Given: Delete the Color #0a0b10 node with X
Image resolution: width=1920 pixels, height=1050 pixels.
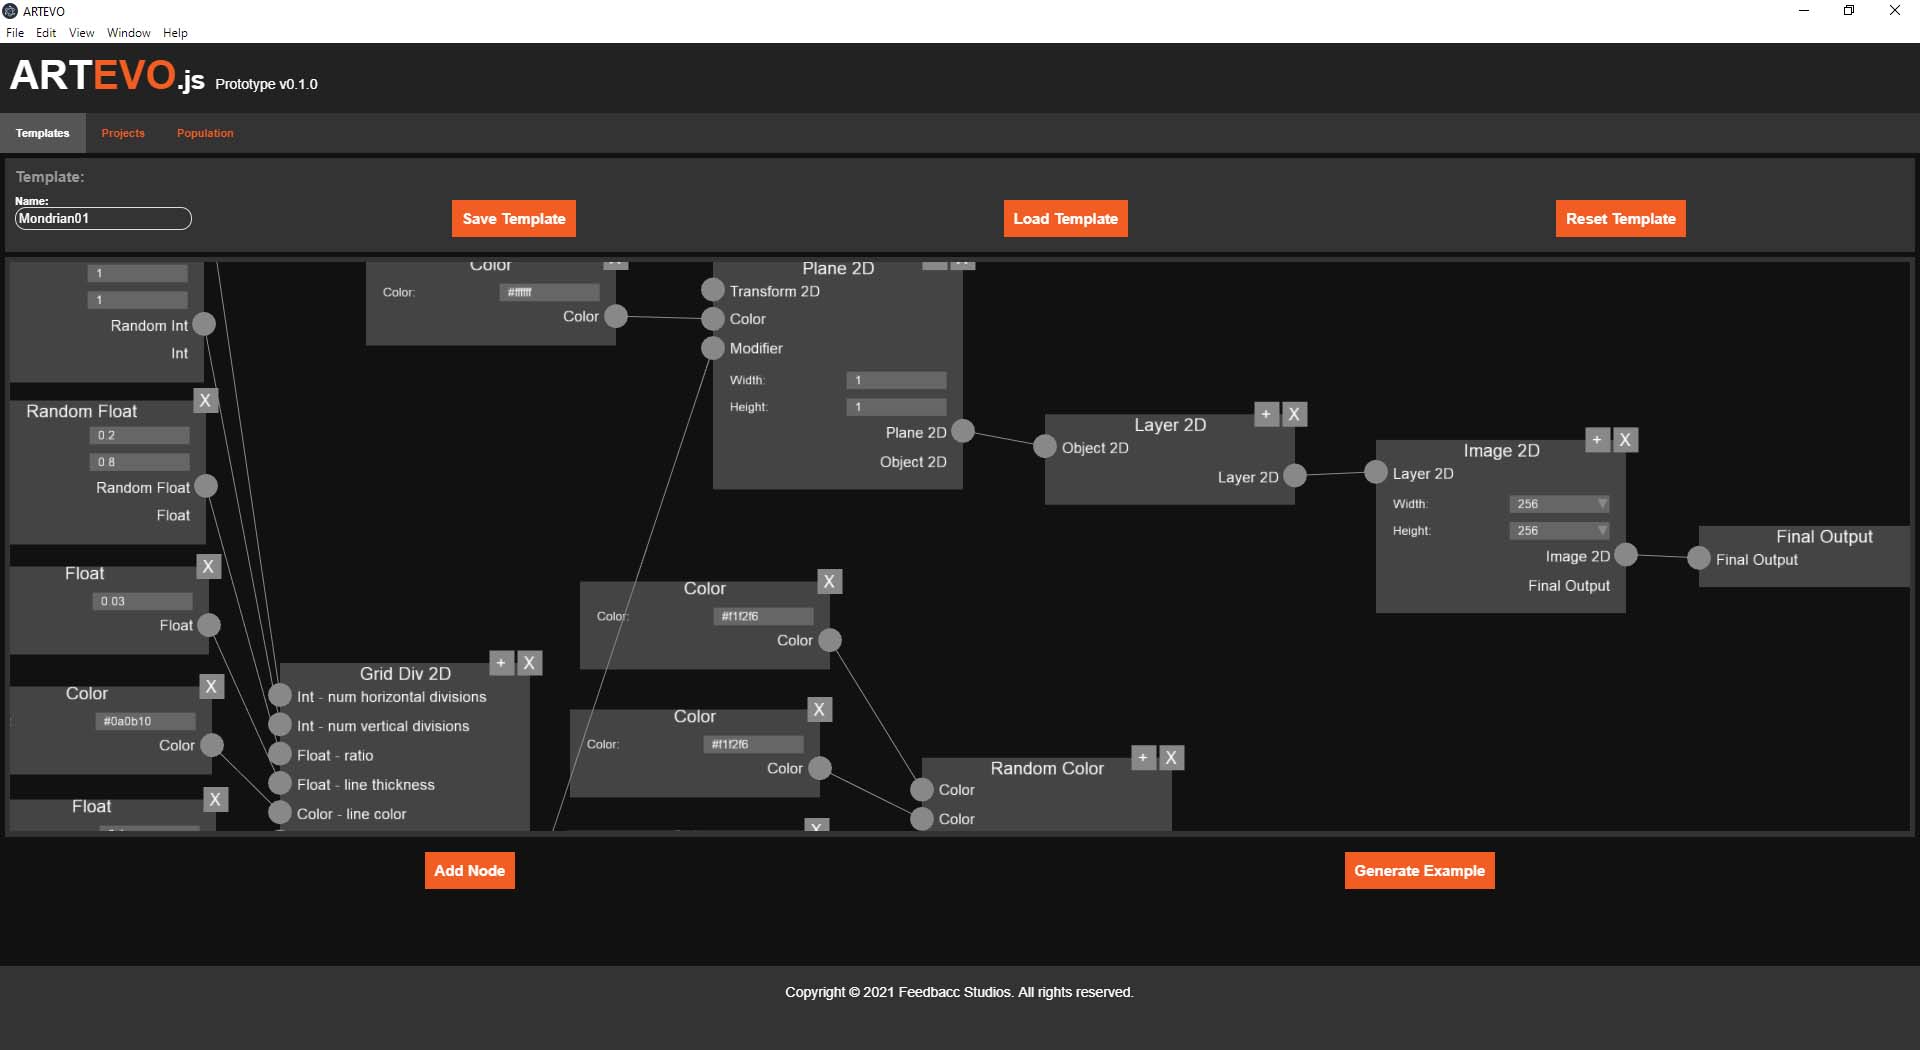Looking at the screenshot, I should [x=211, y=686].
